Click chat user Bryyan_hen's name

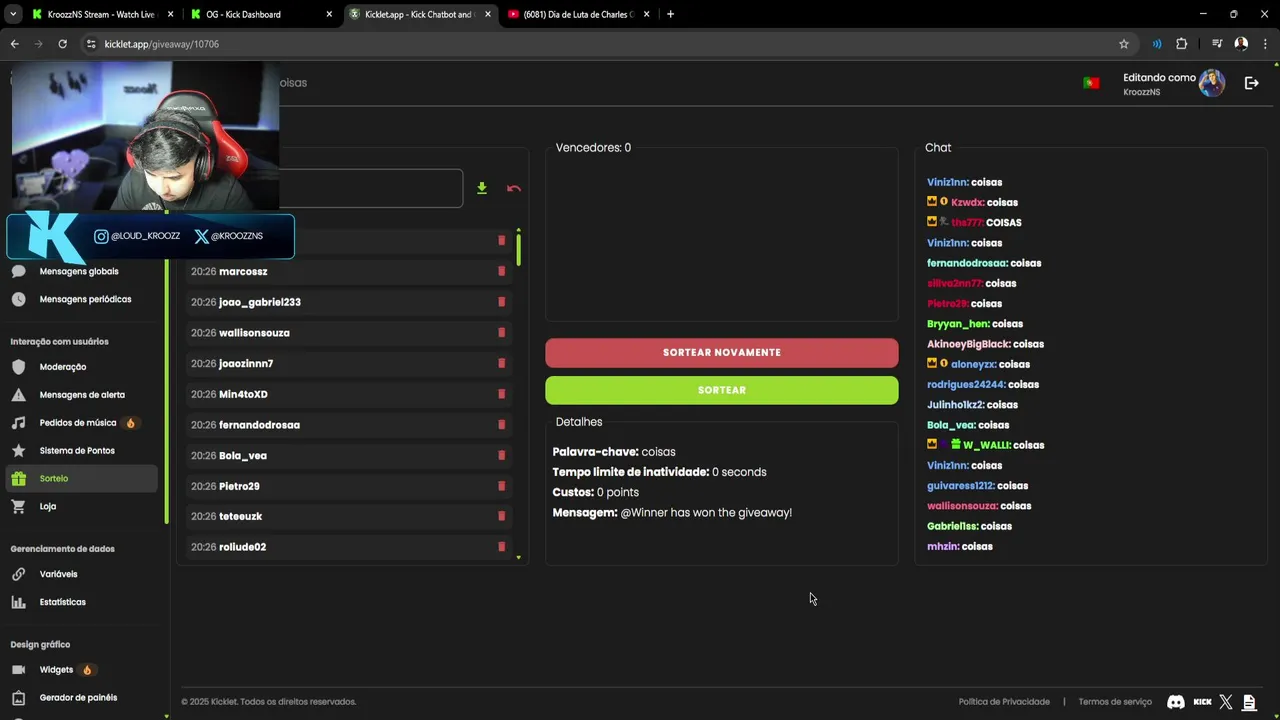[959, 324]
